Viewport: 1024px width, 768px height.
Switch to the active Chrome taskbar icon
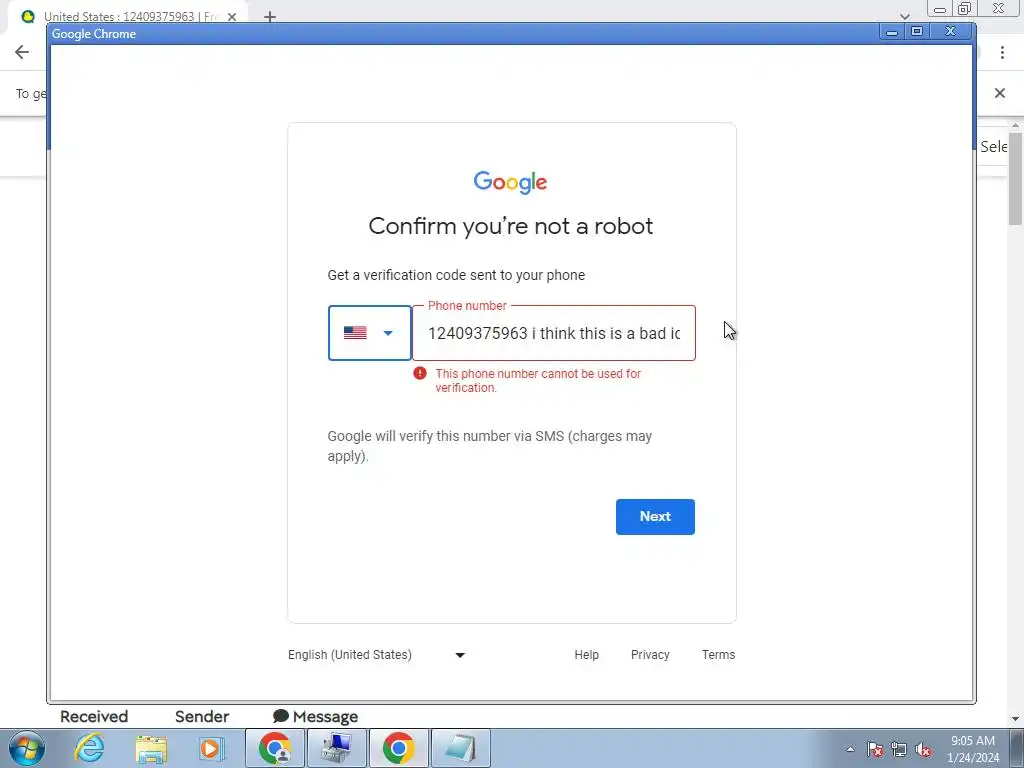(399, 748)
